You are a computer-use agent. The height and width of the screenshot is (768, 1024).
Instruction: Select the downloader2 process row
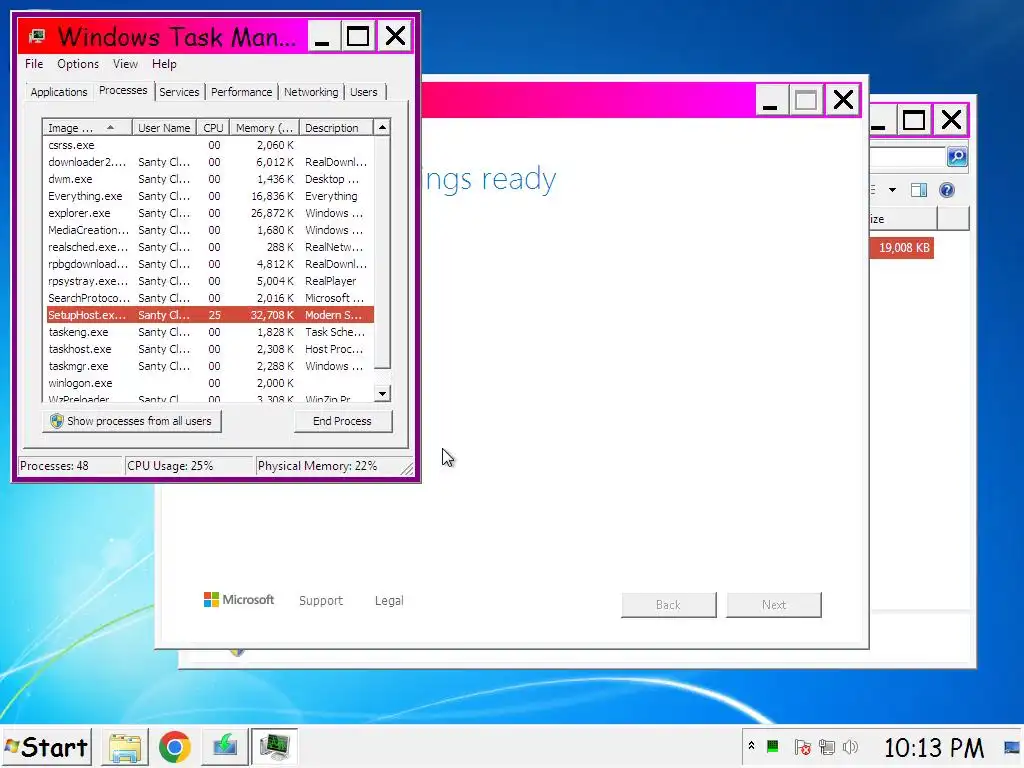click(x=209, y=162)
